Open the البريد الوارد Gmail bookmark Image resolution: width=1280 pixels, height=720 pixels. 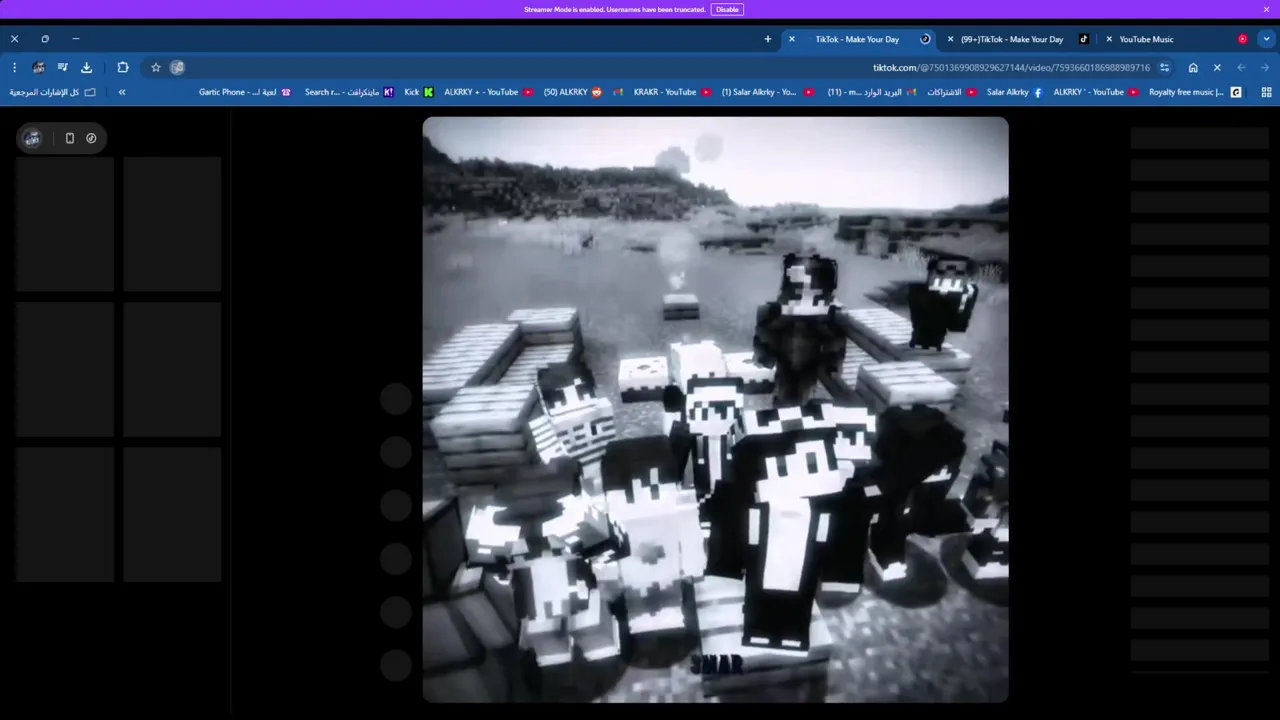(x=872, y=92)
